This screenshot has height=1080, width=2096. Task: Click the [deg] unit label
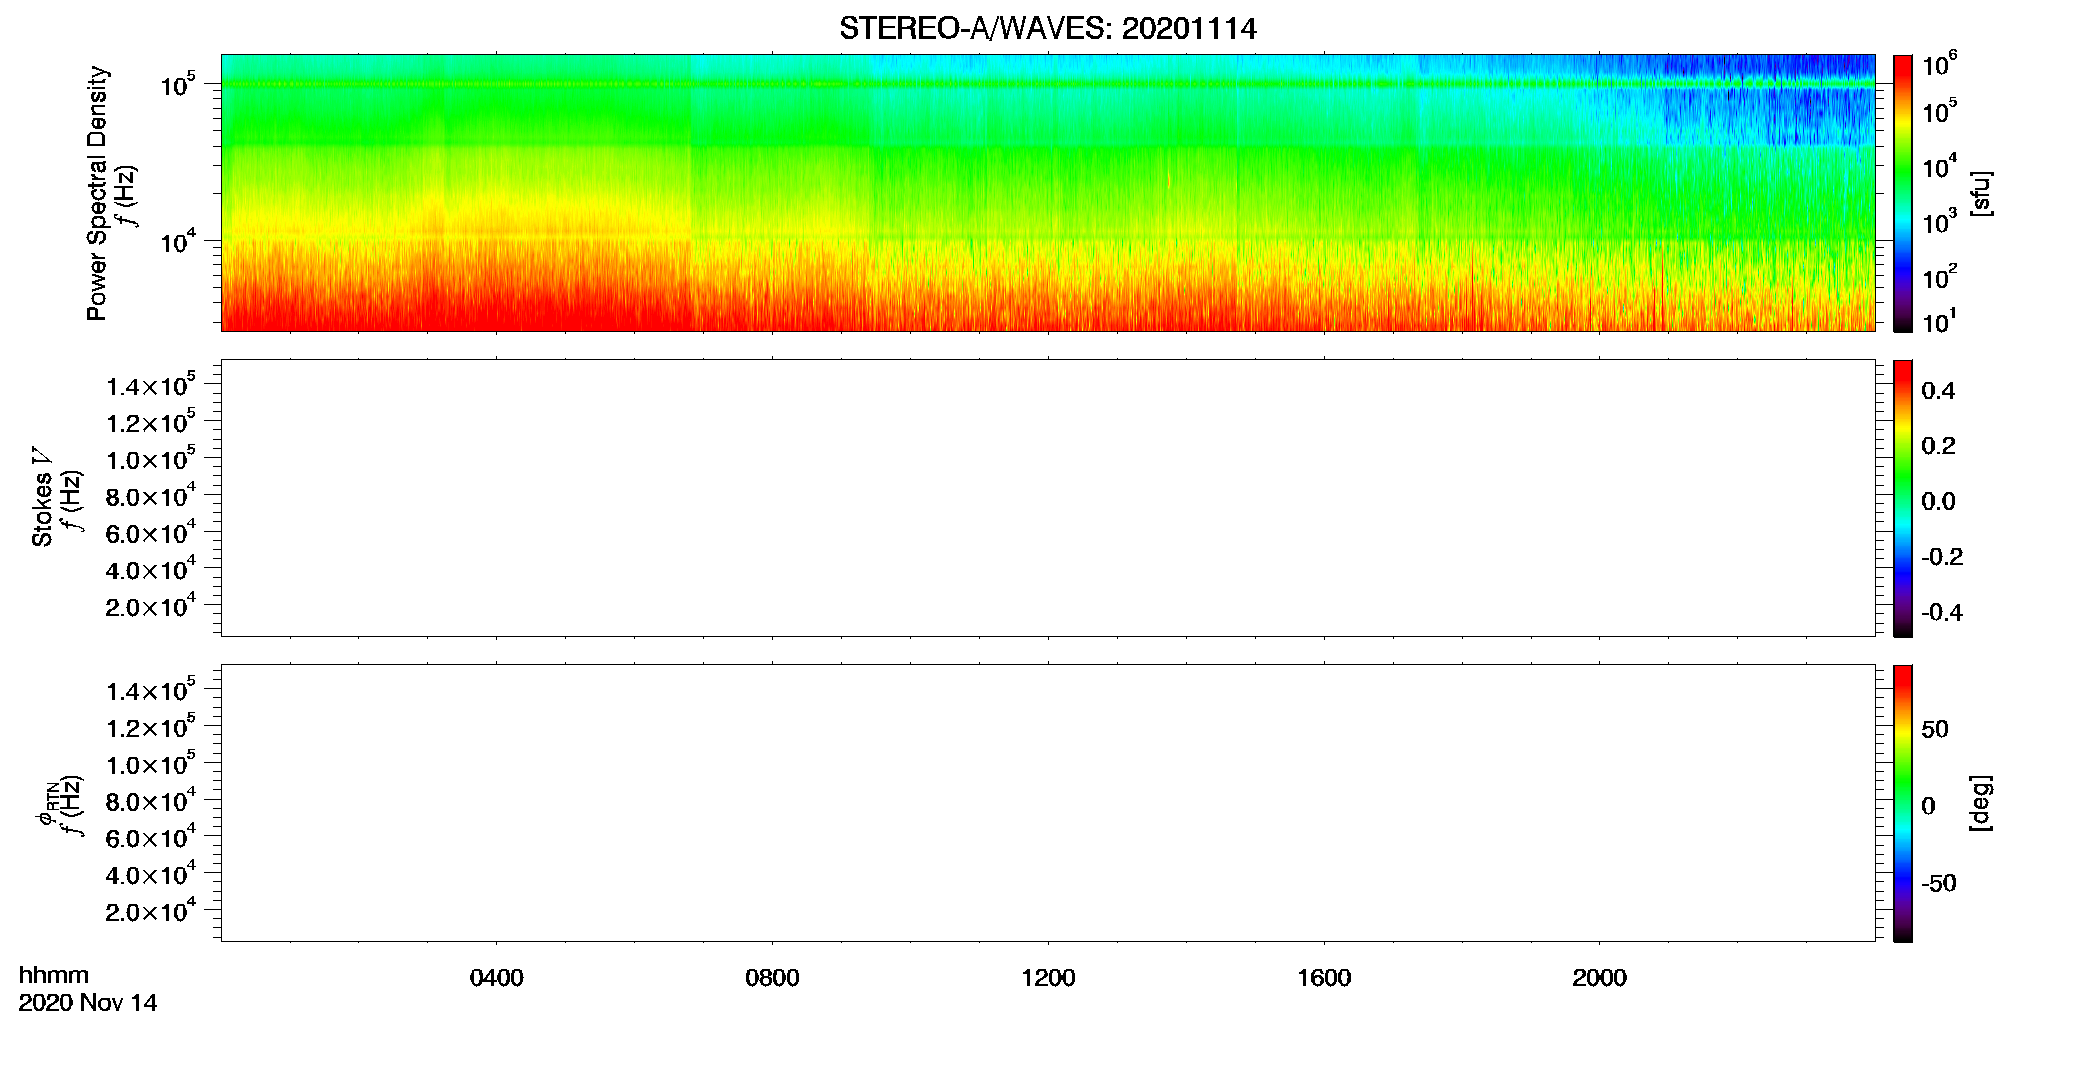pyautogui.click(x=1981, y=803)
